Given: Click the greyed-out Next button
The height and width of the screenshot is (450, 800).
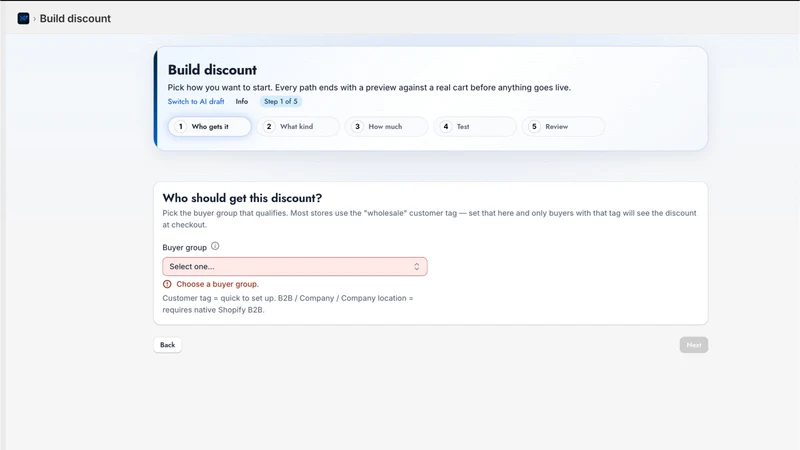Looking at the screenshot, I should click(693, 345).
